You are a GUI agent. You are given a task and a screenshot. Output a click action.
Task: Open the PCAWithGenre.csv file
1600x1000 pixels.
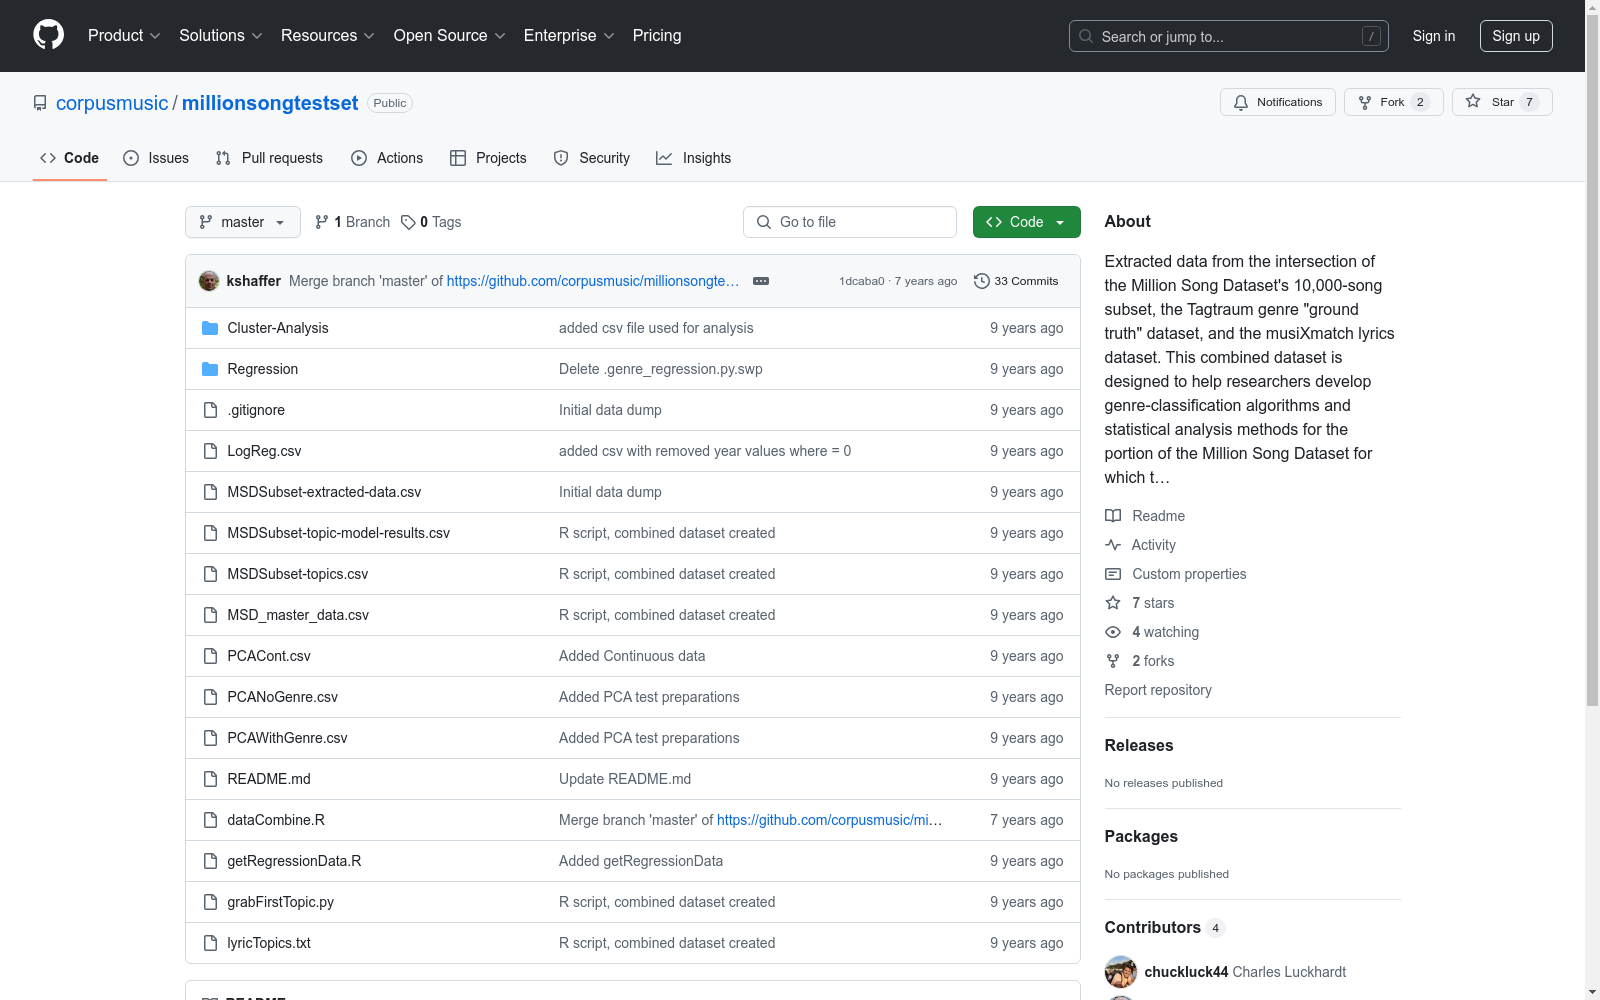point(287,738)
